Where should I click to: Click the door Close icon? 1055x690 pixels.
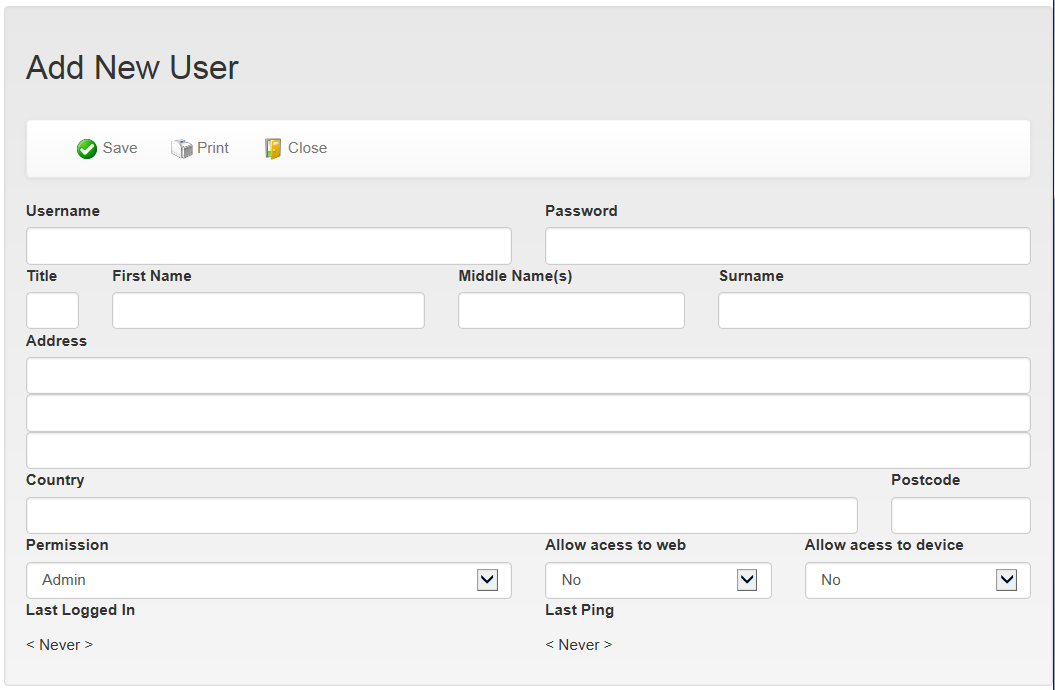272,149
